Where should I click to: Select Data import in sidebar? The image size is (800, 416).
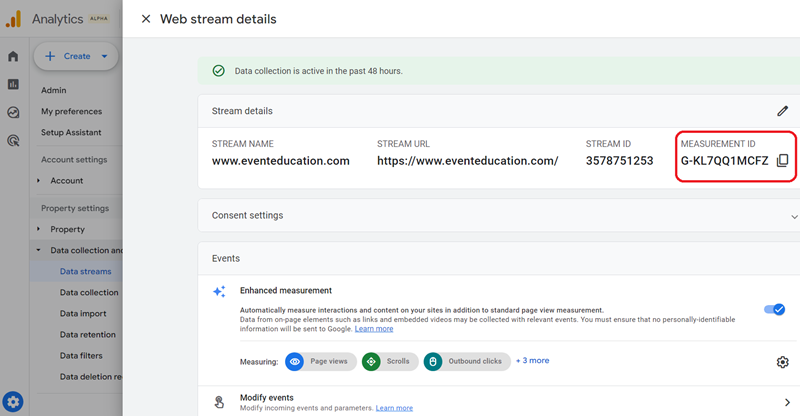(x=83, y=313)
